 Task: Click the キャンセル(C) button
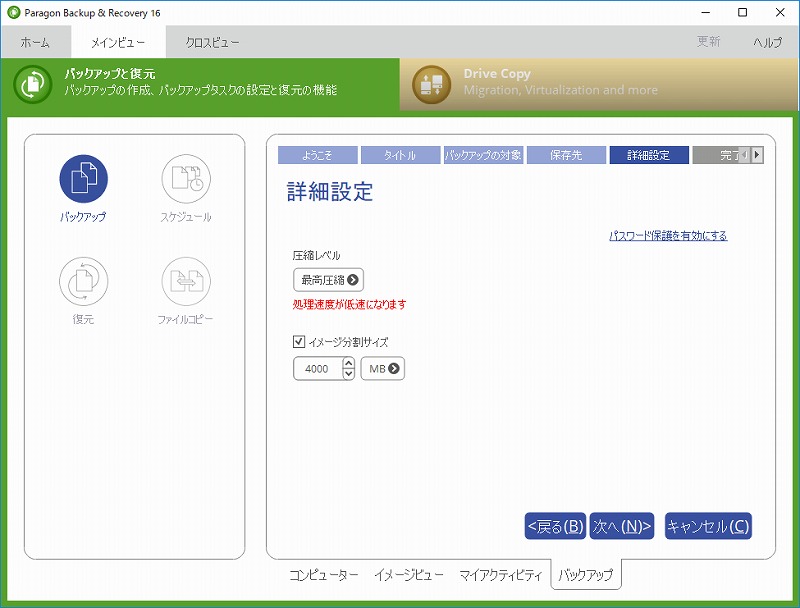pos(708,526)
